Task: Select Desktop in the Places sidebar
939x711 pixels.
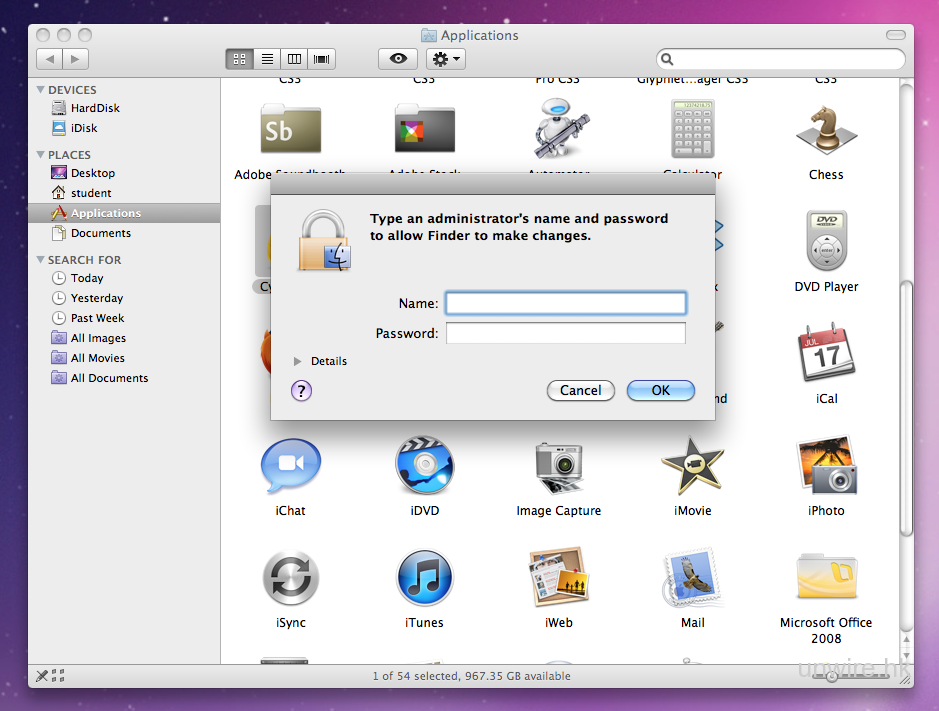Action: click(92, 173)
